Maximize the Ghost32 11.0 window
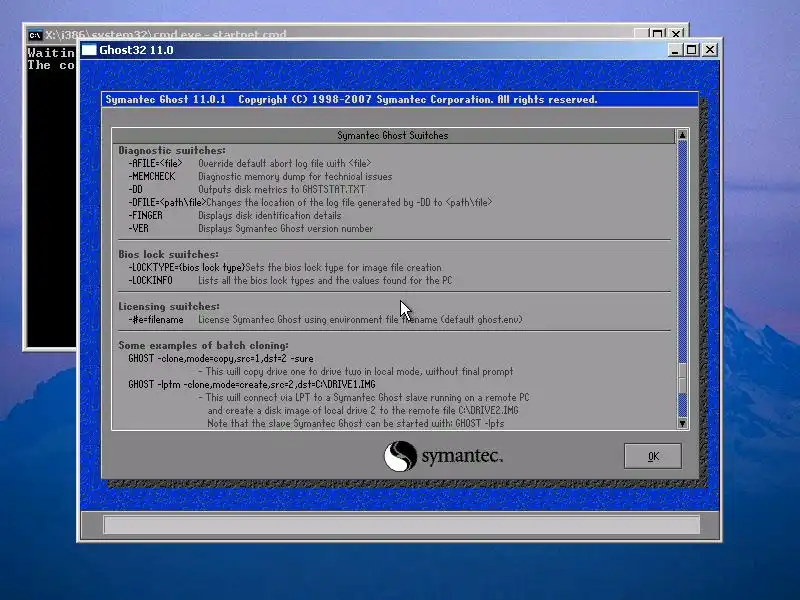The image size is (800, 600). coord(691,50)
